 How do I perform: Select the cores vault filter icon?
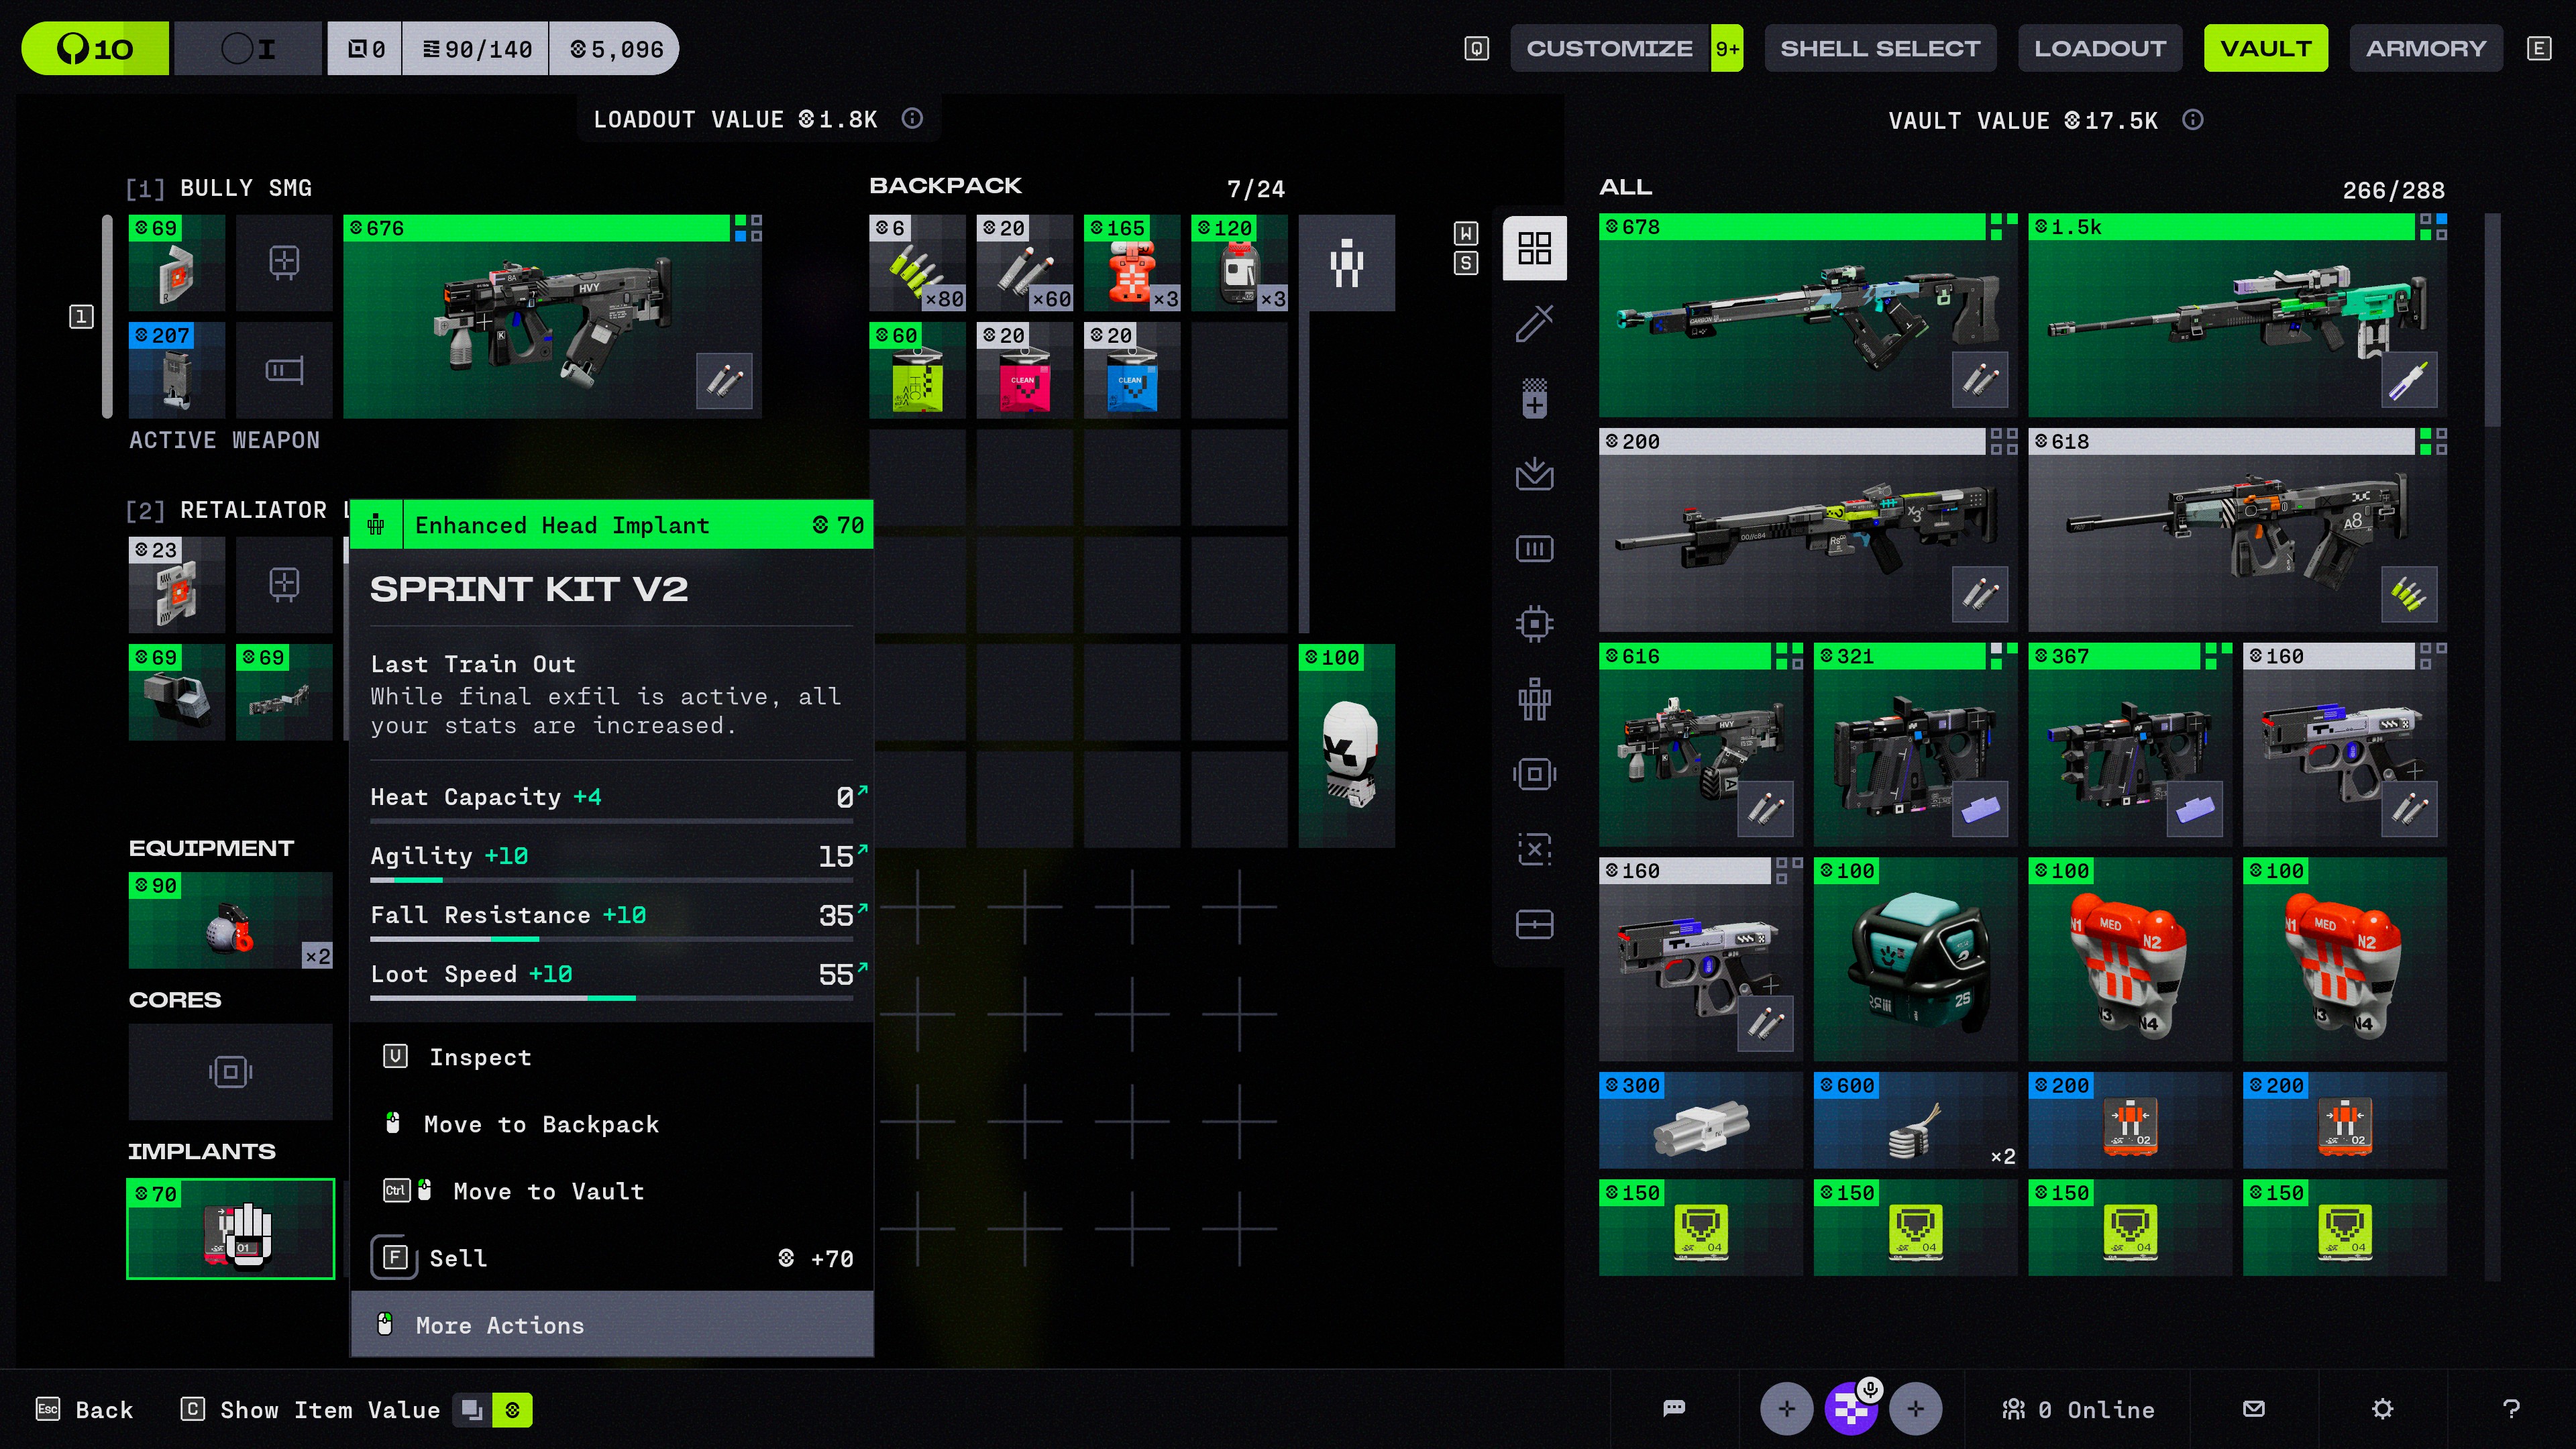click(x=1534, y=774)
